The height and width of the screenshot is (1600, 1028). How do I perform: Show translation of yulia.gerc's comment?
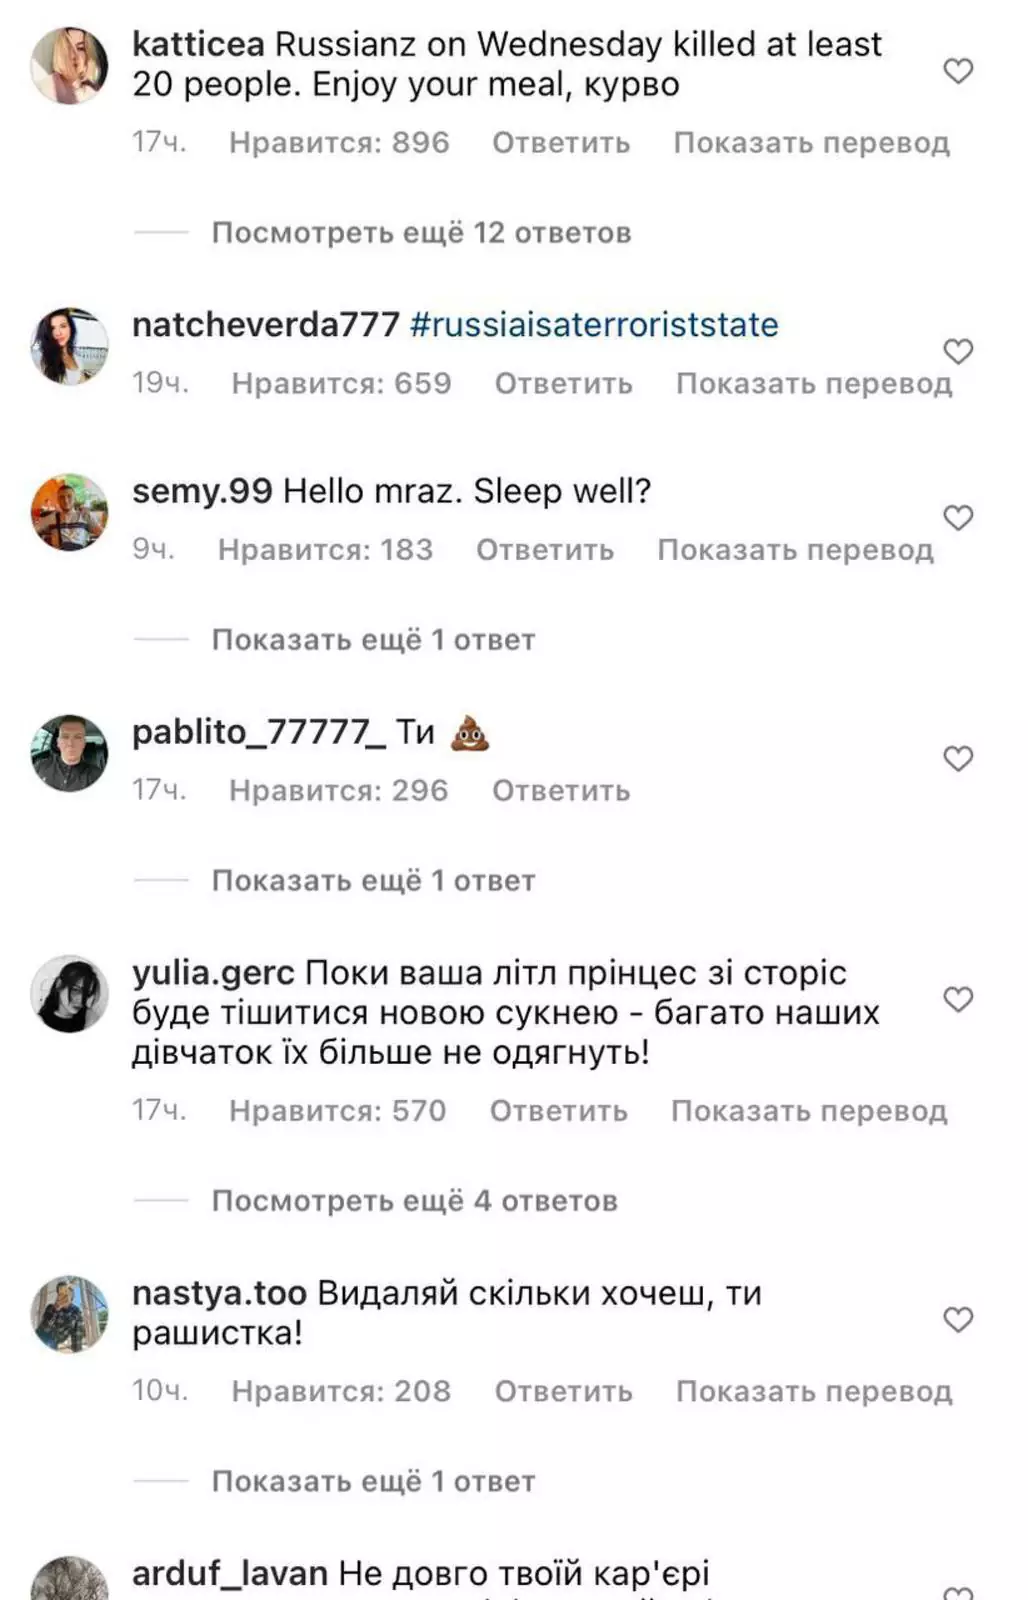[808, 1111]
